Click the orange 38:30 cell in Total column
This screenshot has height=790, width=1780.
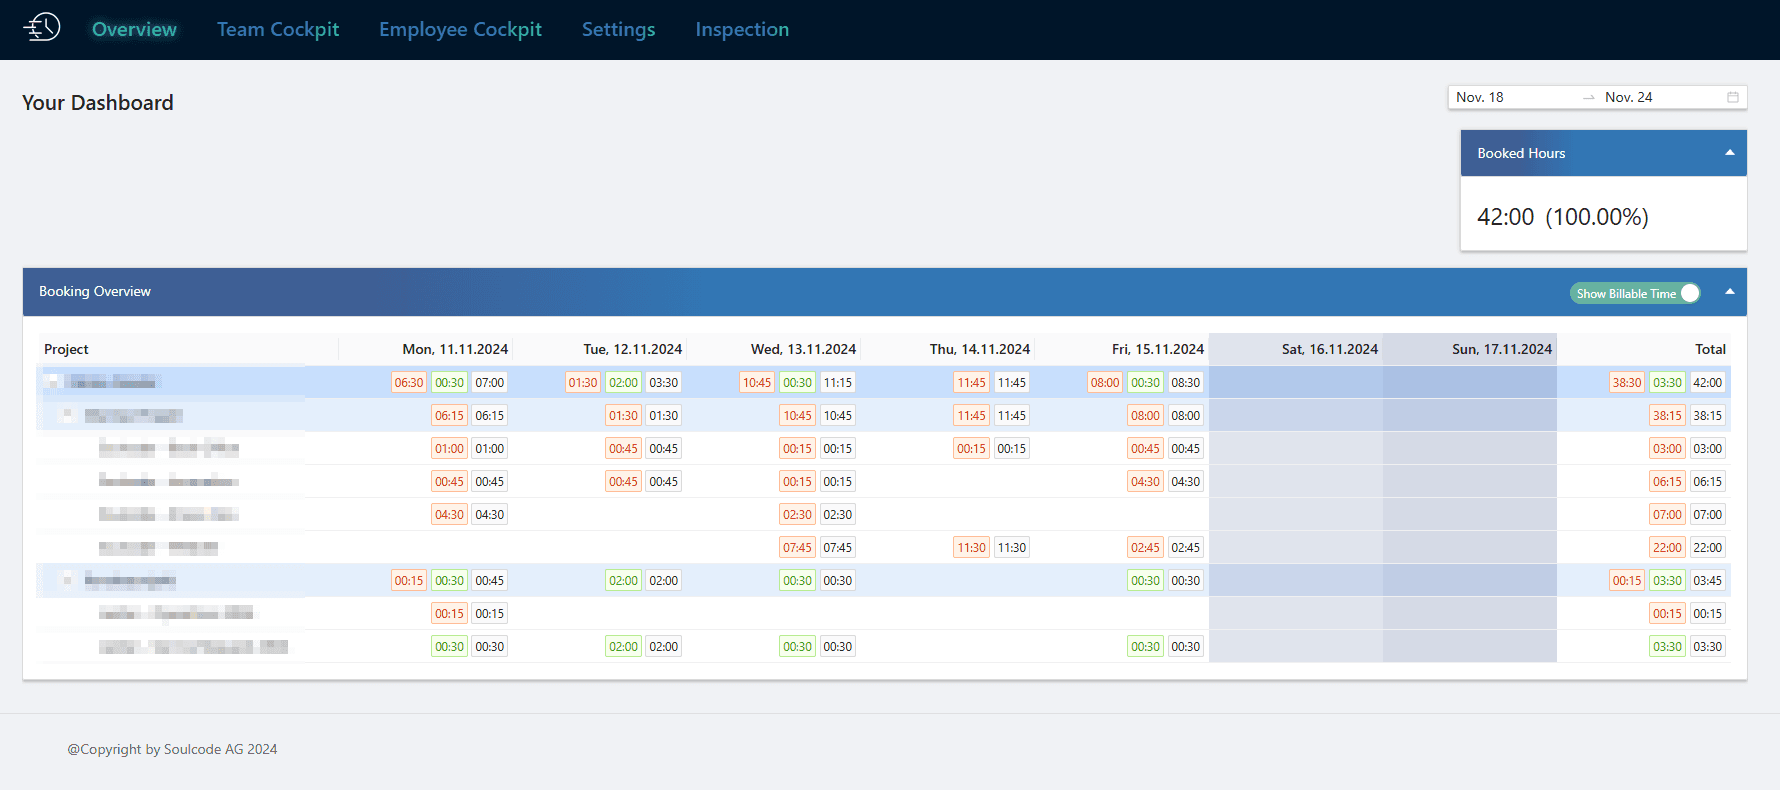1627,382
